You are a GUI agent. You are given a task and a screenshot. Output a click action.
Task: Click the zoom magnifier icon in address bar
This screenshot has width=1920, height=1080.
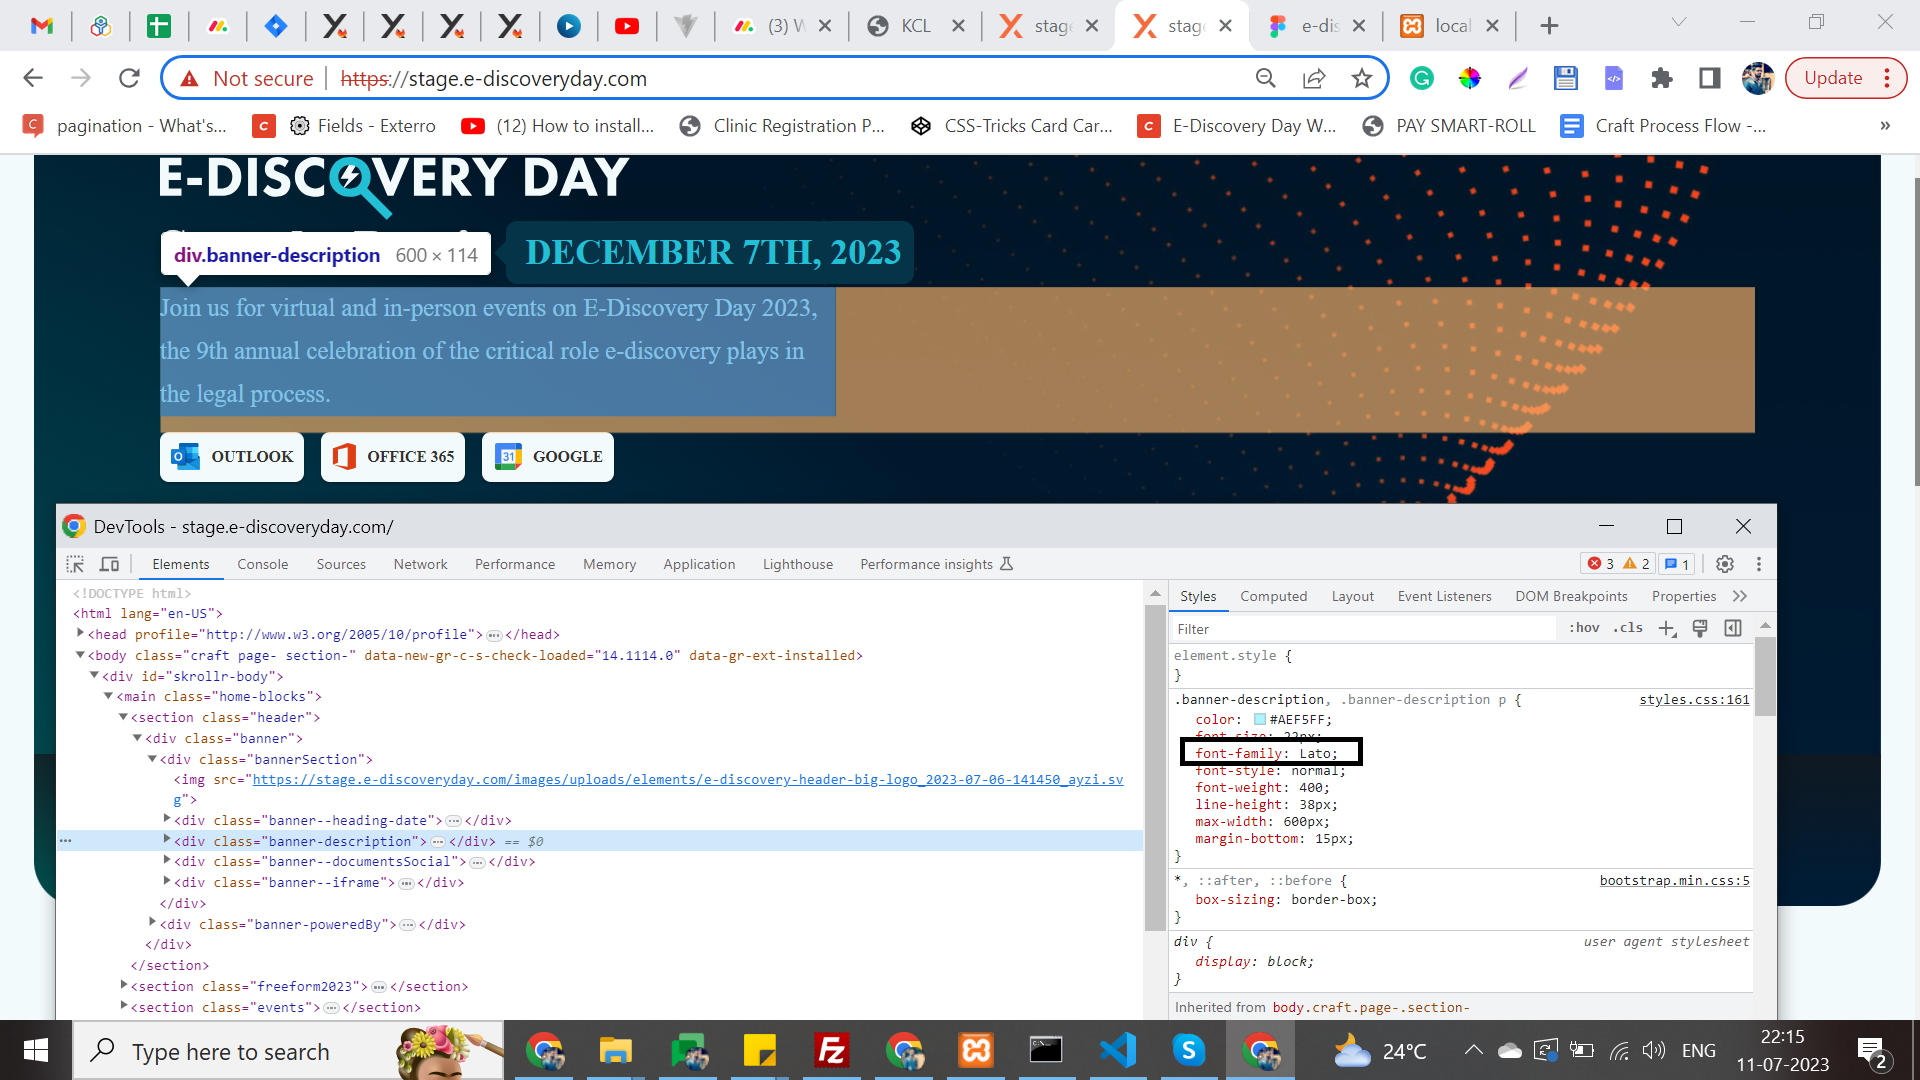1266,78
